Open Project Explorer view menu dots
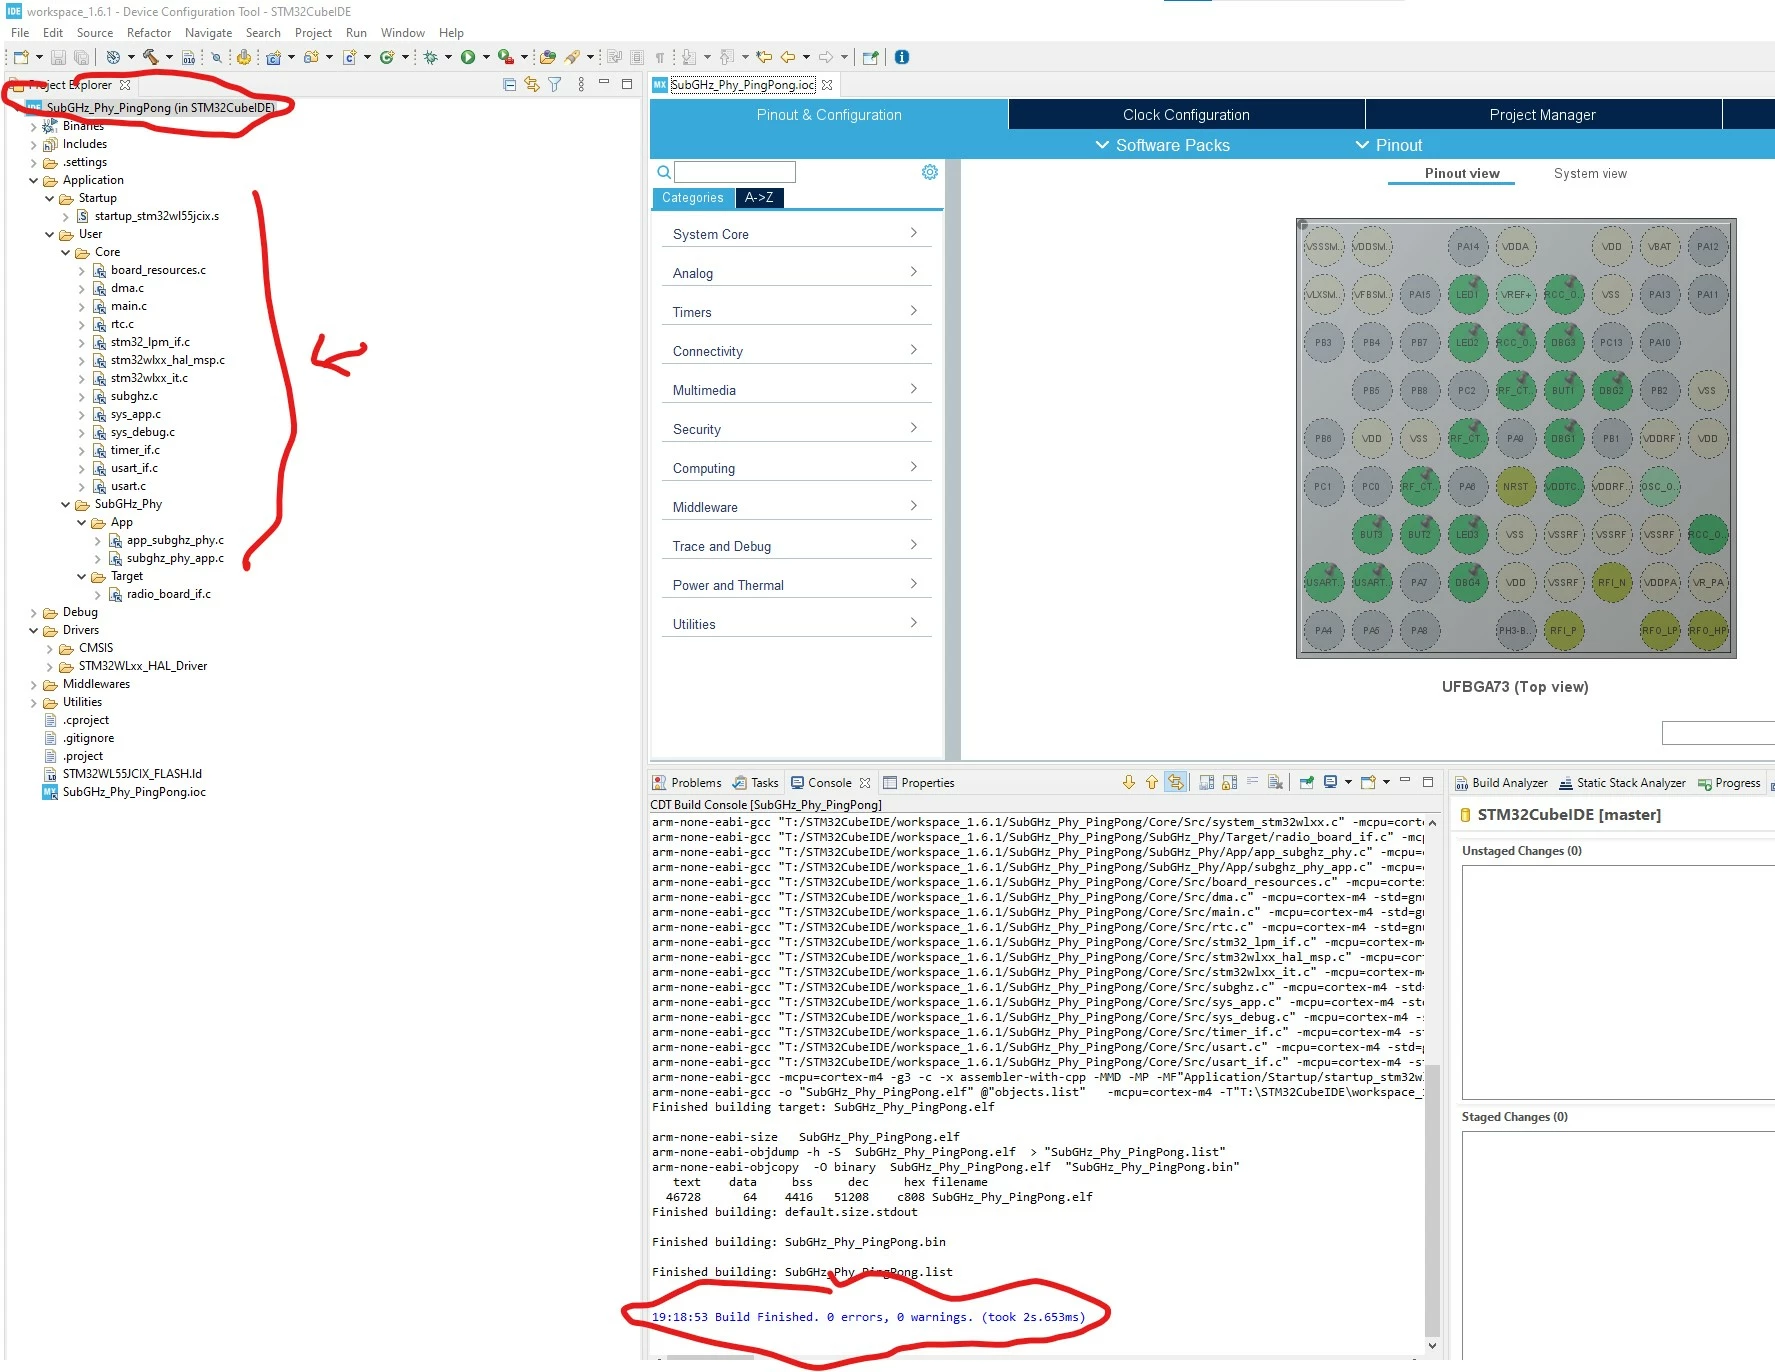This screenshot has width=1775, height=1372. click(581, 85)
